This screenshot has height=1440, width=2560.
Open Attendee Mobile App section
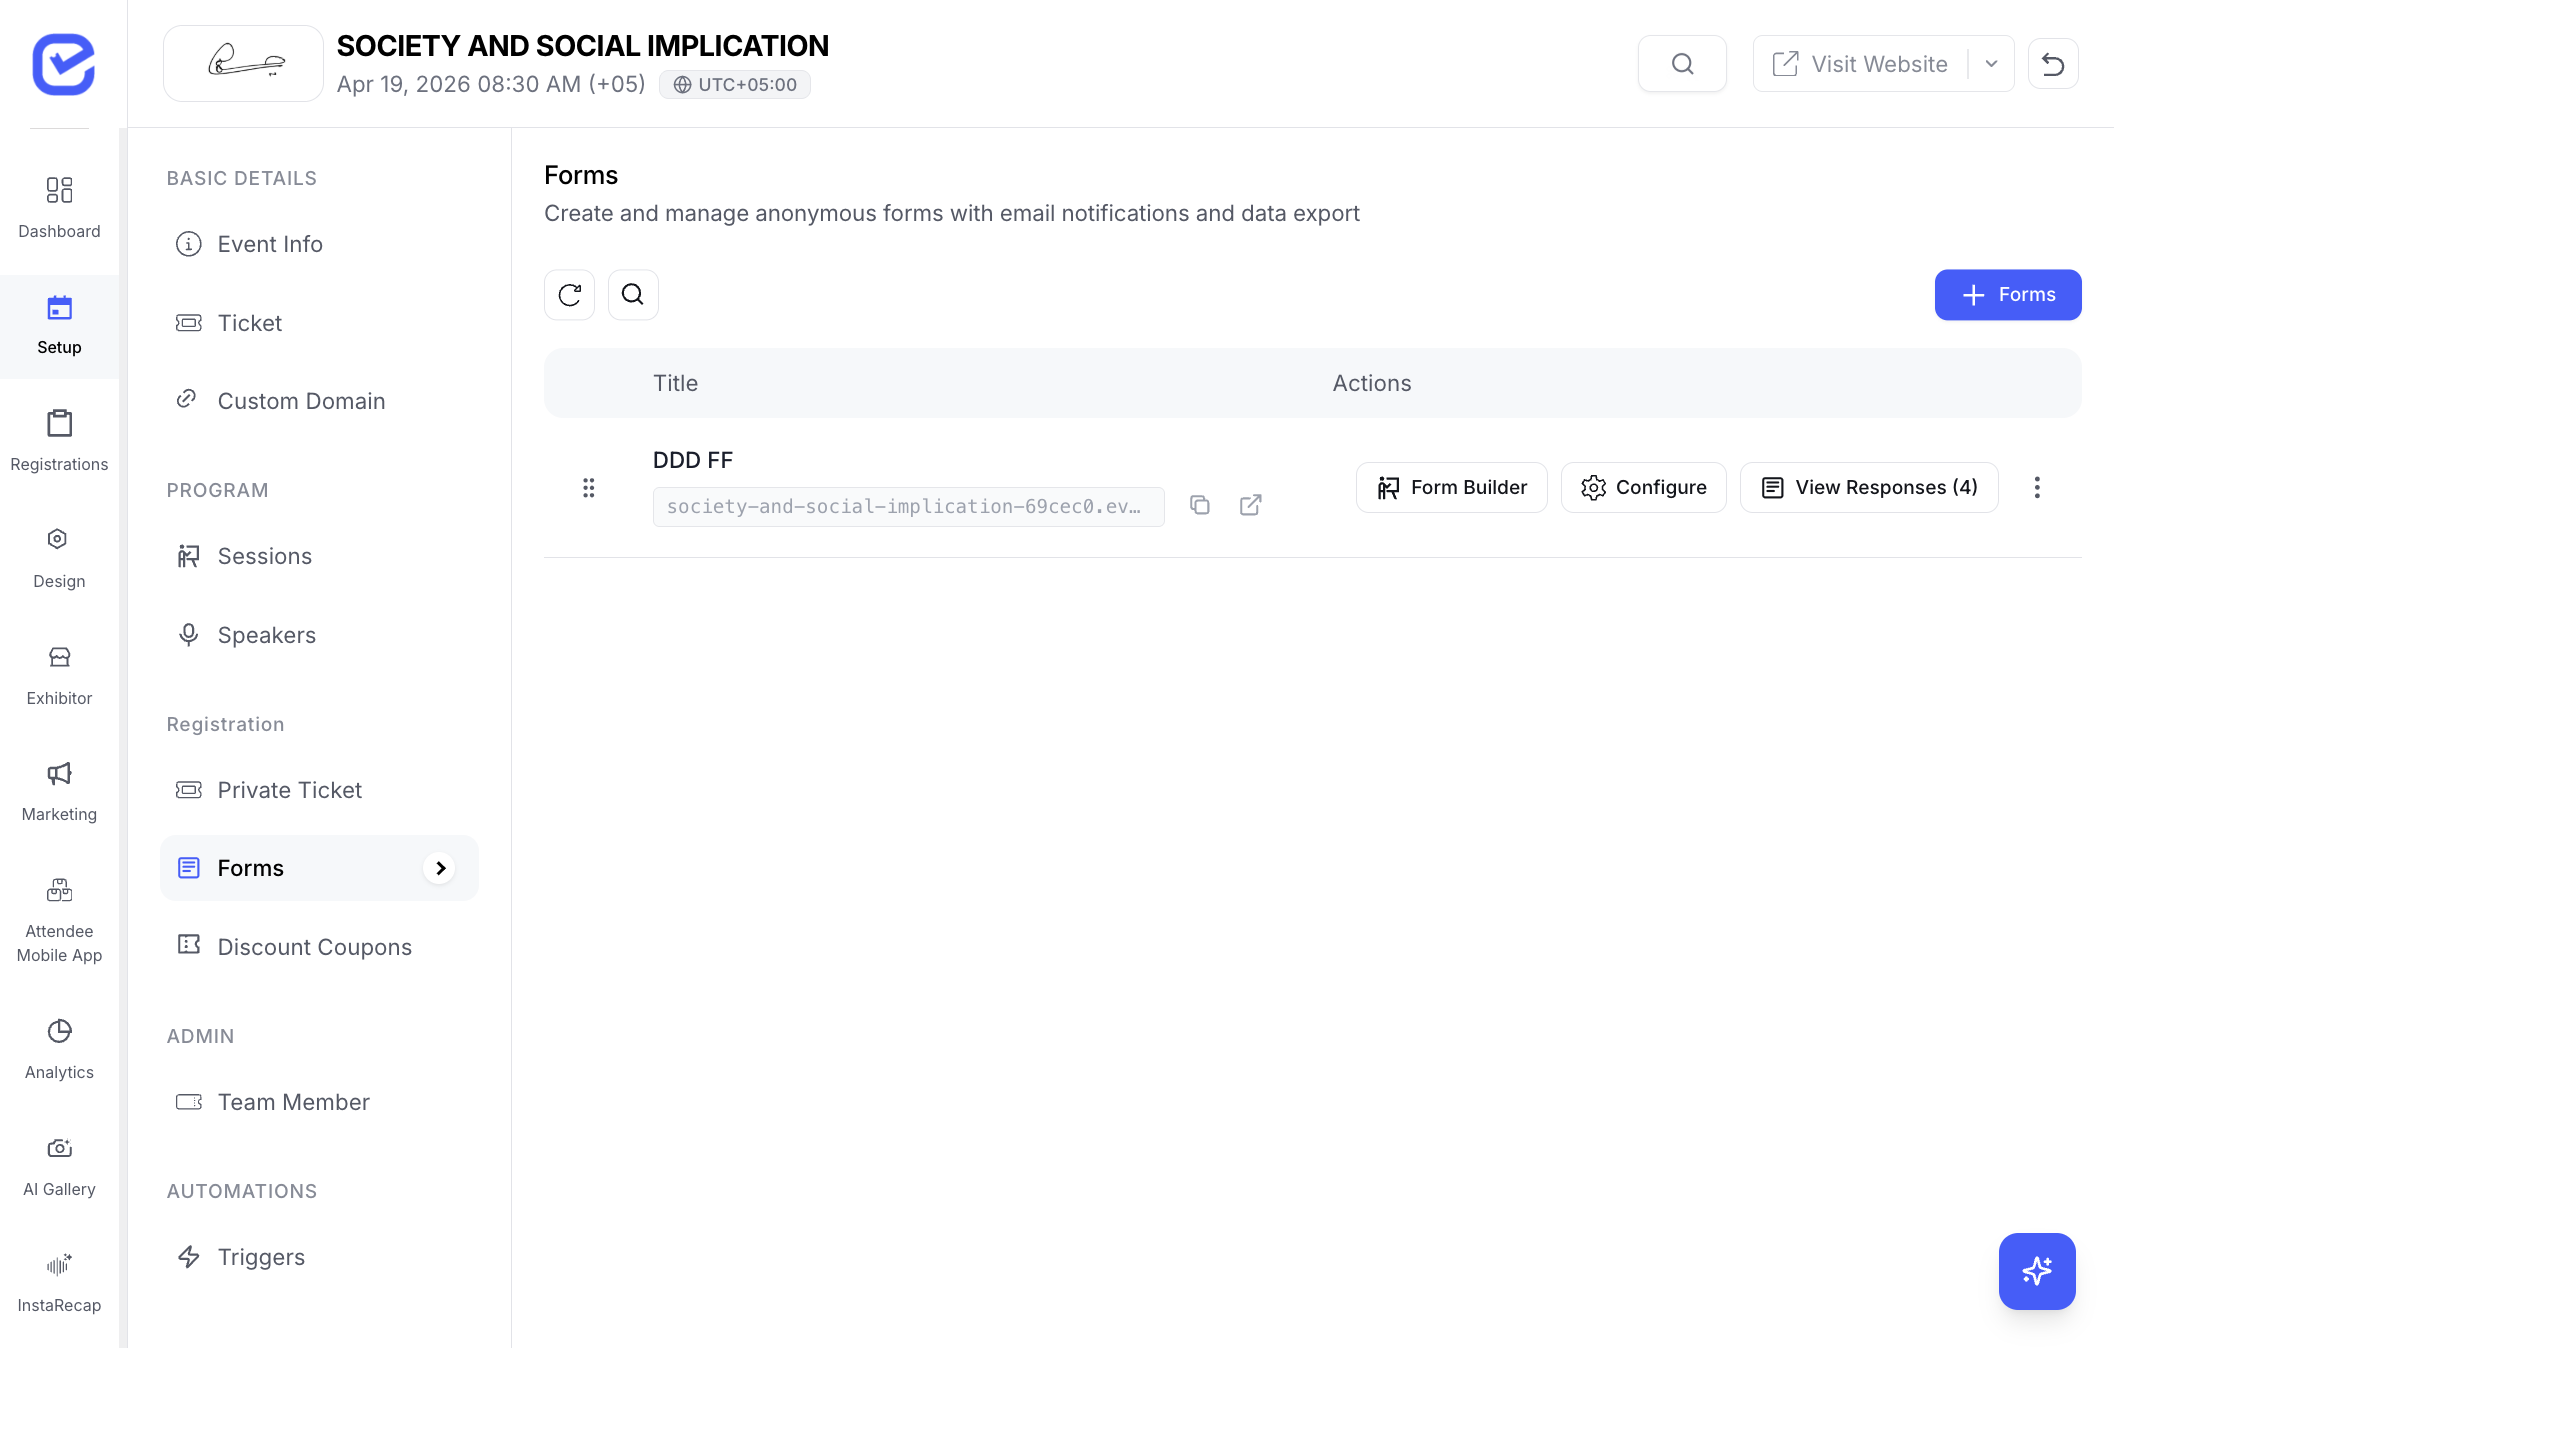click(x=59, y=920)
